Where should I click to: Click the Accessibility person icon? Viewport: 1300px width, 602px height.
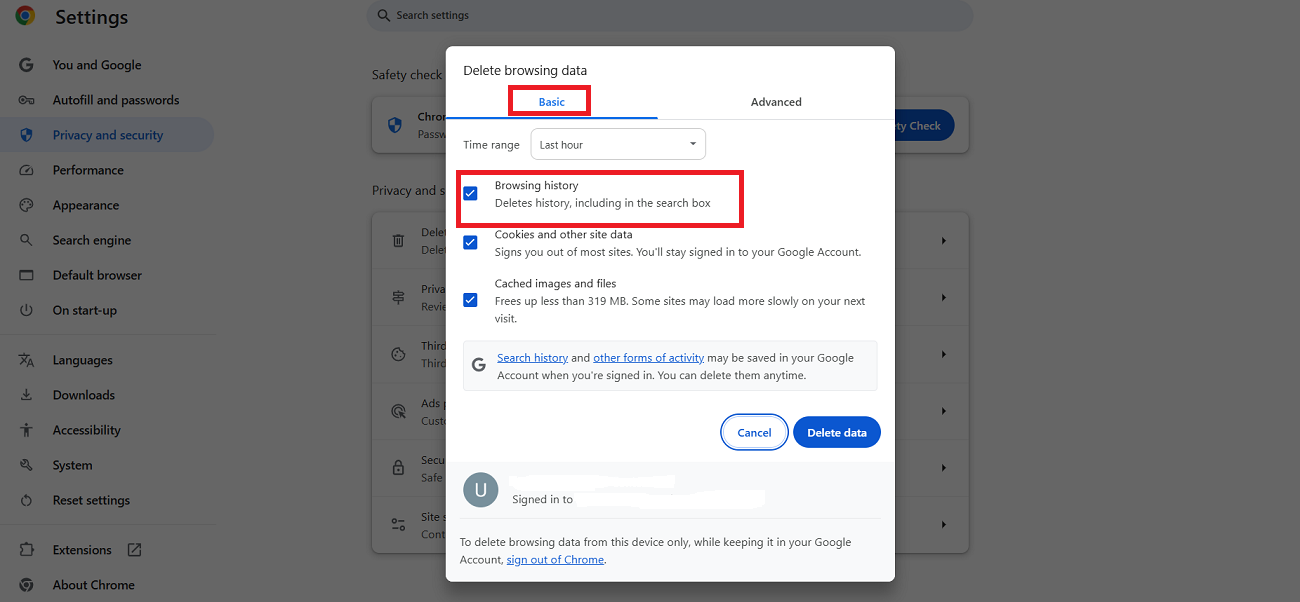27,430
